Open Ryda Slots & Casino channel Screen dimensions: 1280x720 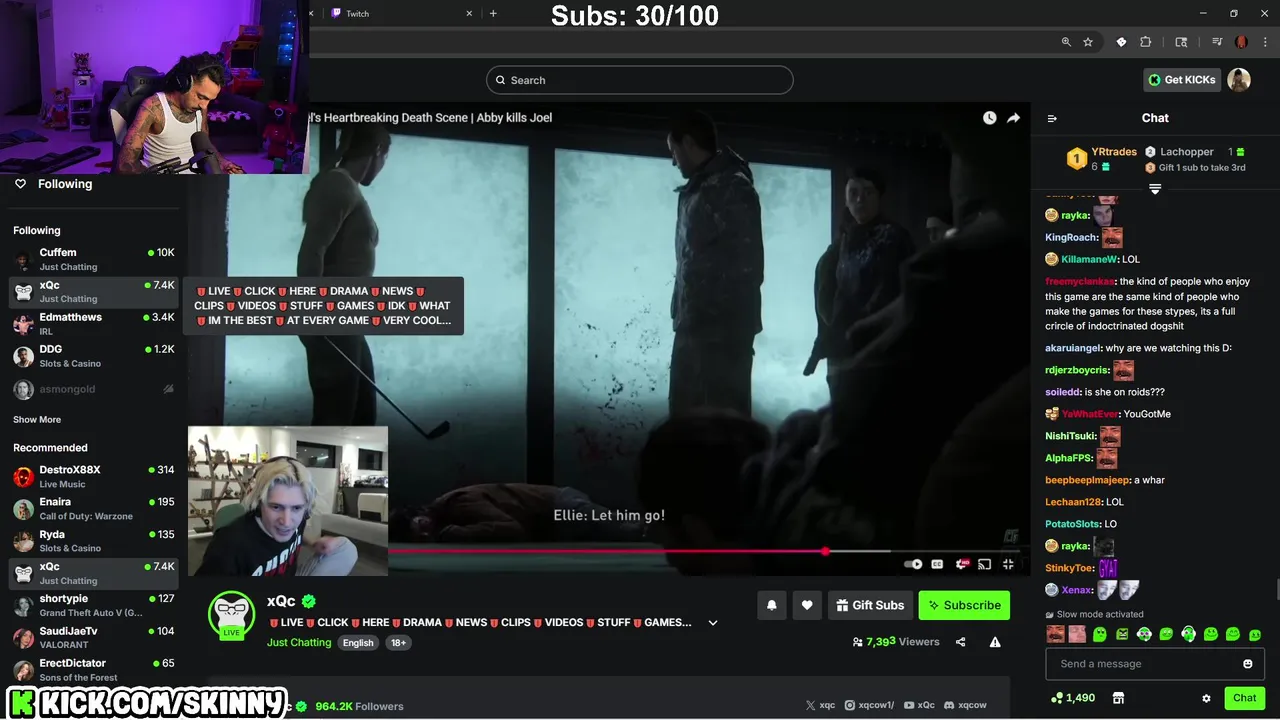click(94, 541)
